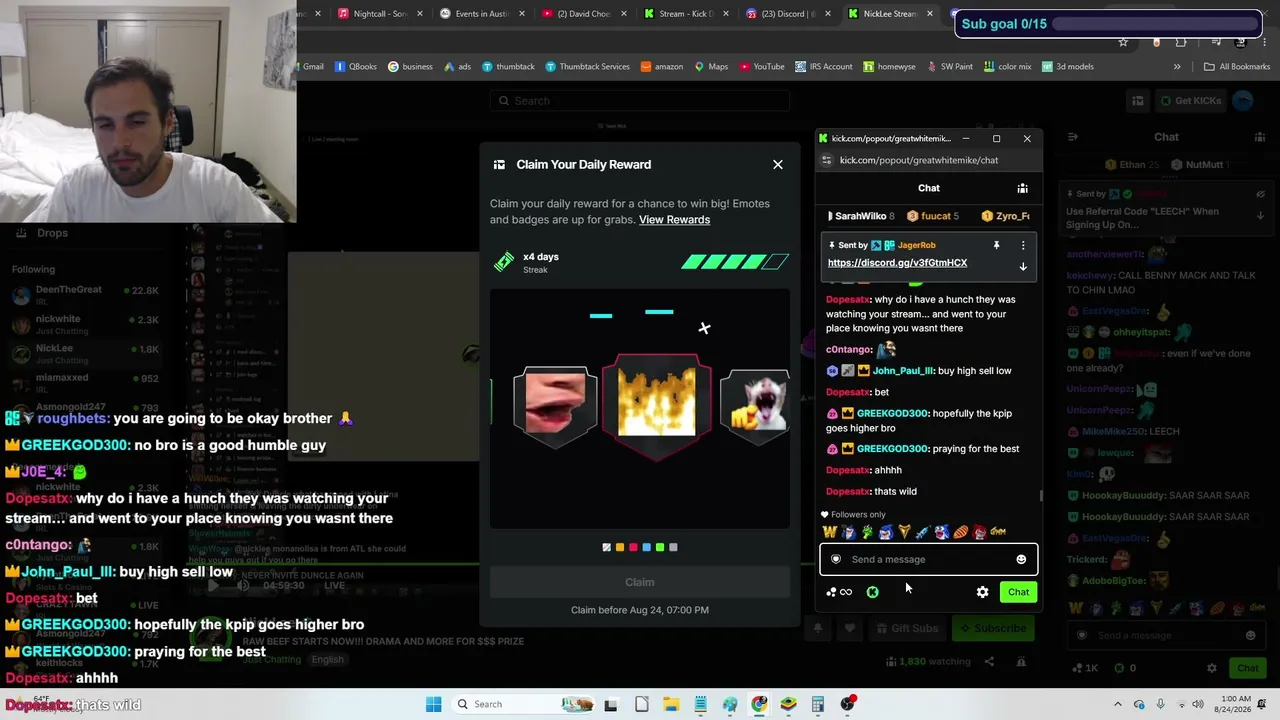Open the chat identity shield icon in popout
Viewport: 1280px width, 720px height.
pos(836,560)
